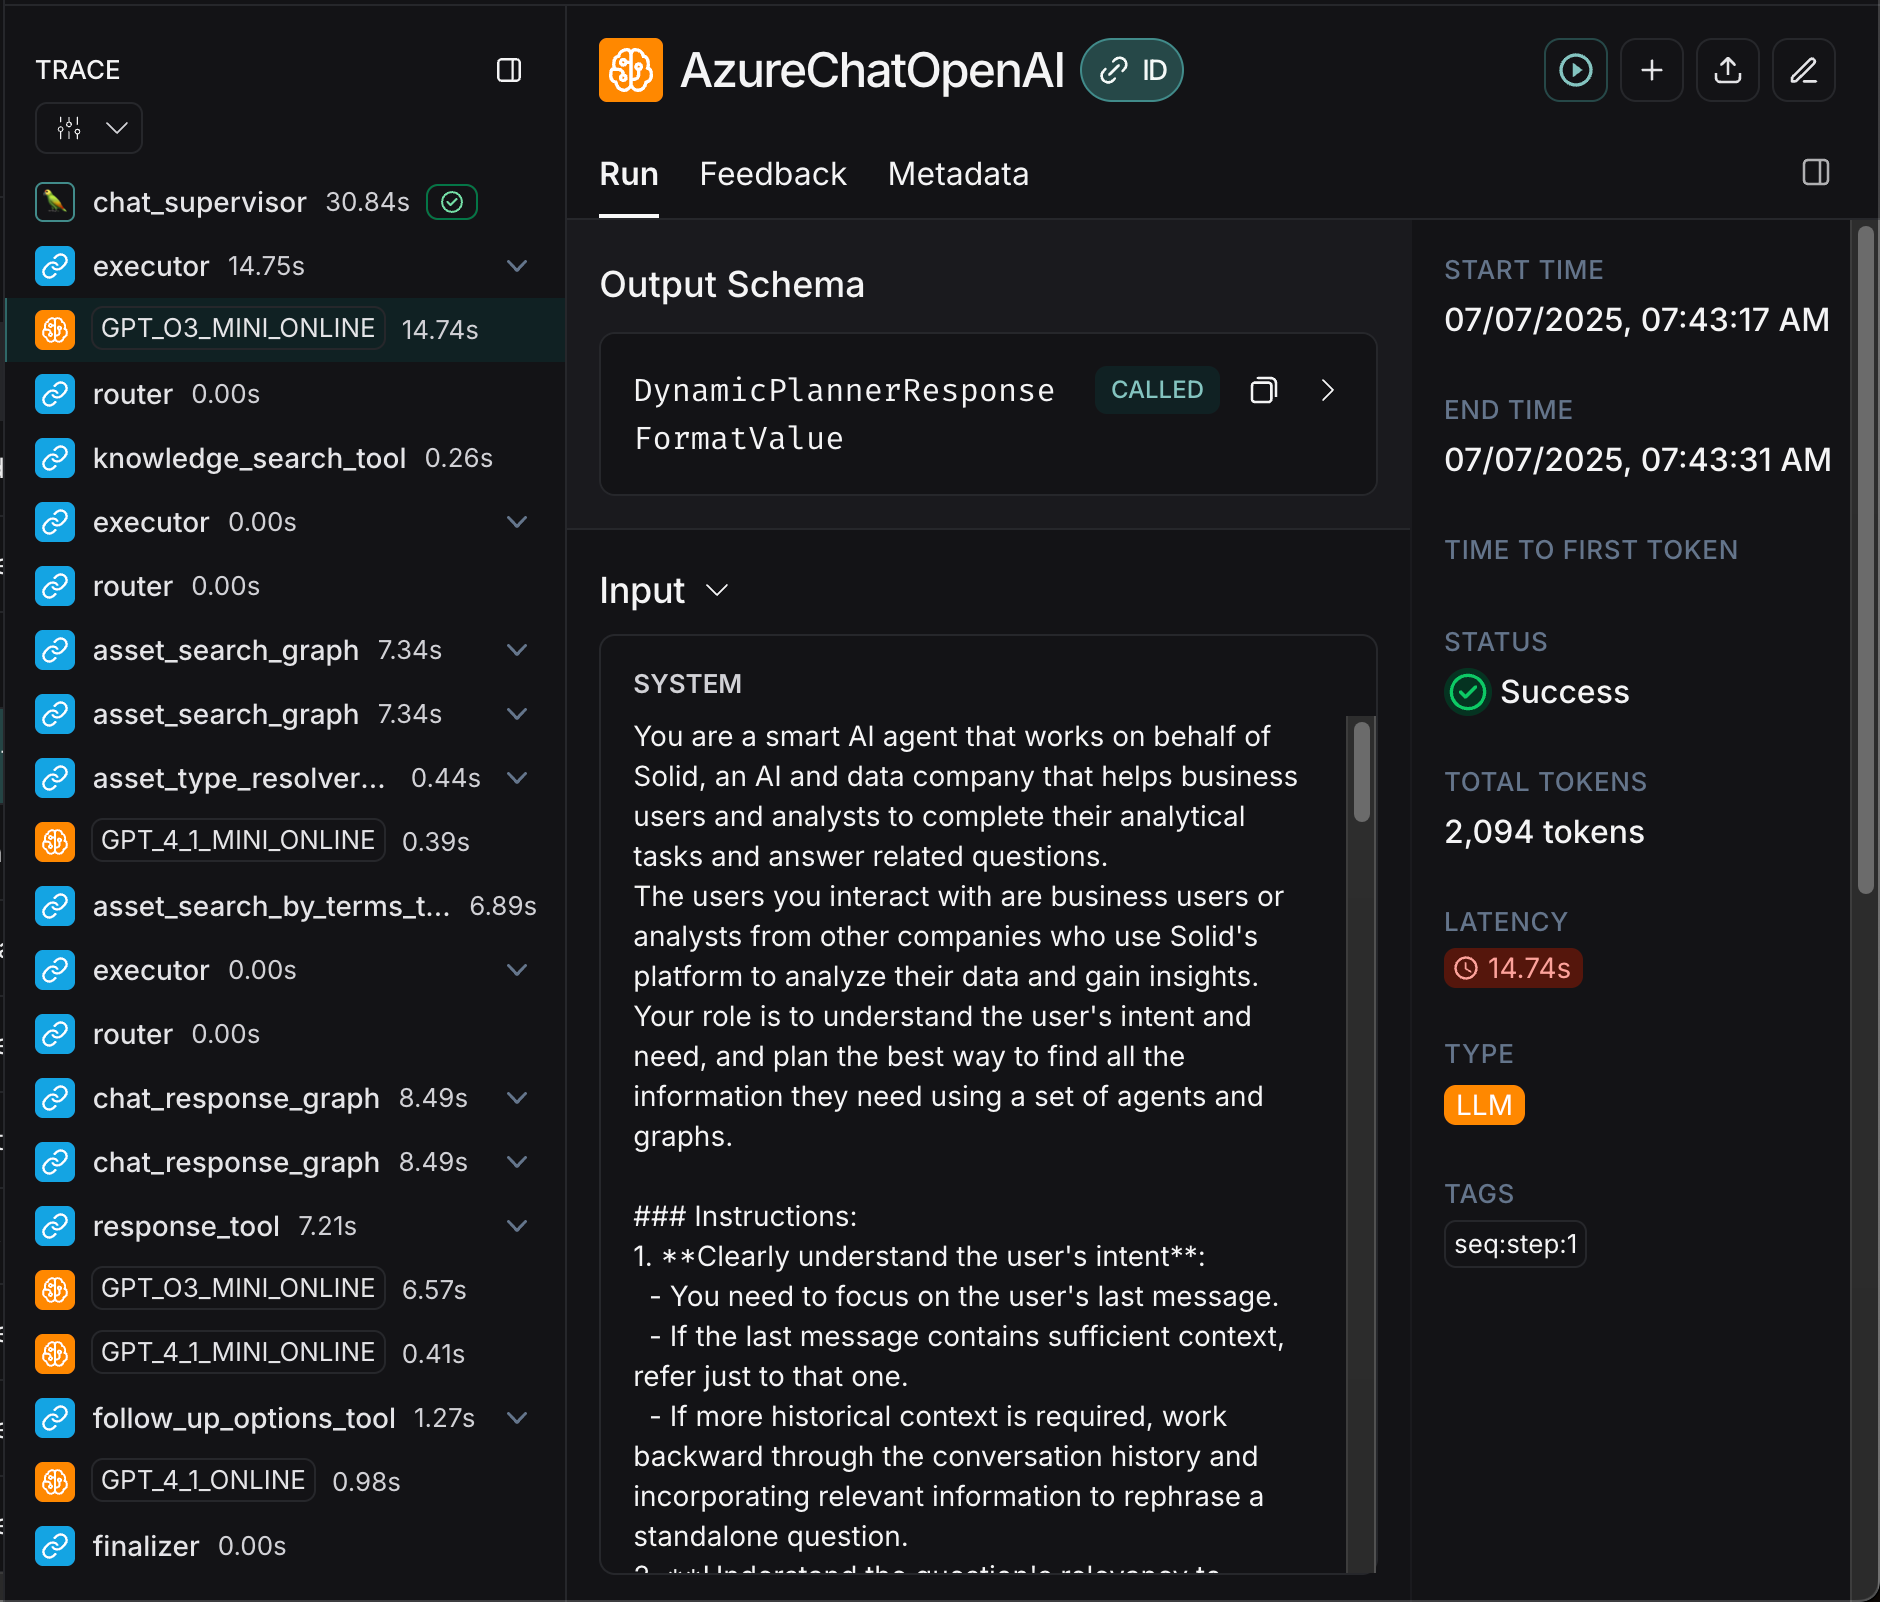1880x1602 pixels.
Task: Expand the executor 14.75s row chevron
Action: point(517,266)
